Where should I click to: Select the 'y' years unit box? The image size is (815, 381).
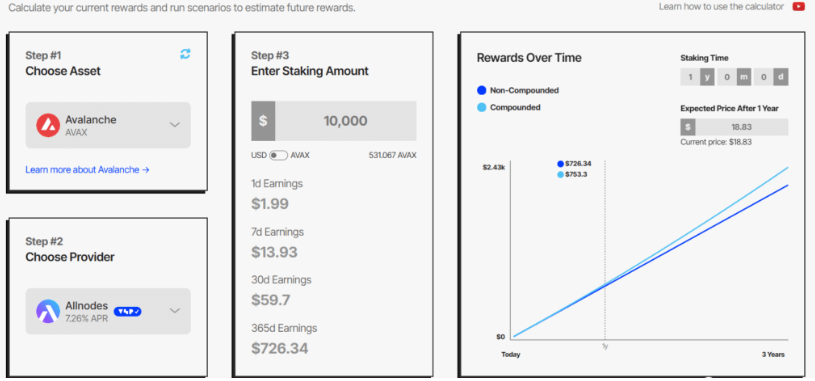(707, 77)
